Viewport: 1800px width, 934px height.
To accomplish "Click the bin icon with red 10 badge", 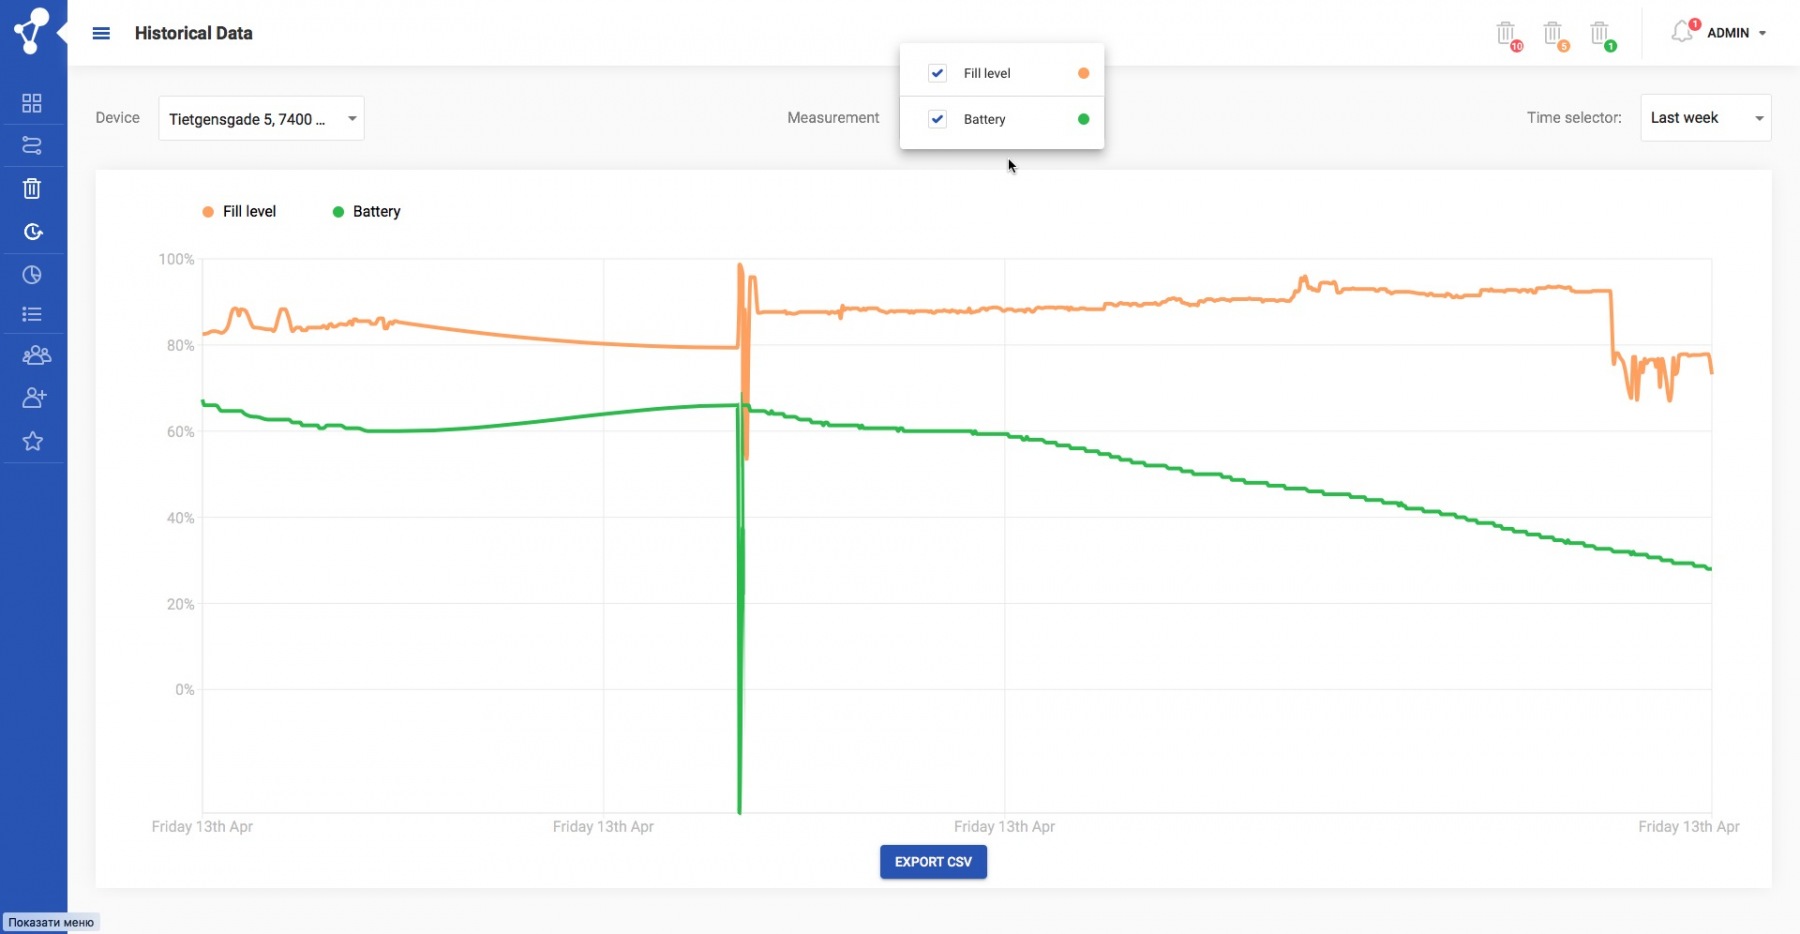I will pyautogui.click(x=1507, y=34).
